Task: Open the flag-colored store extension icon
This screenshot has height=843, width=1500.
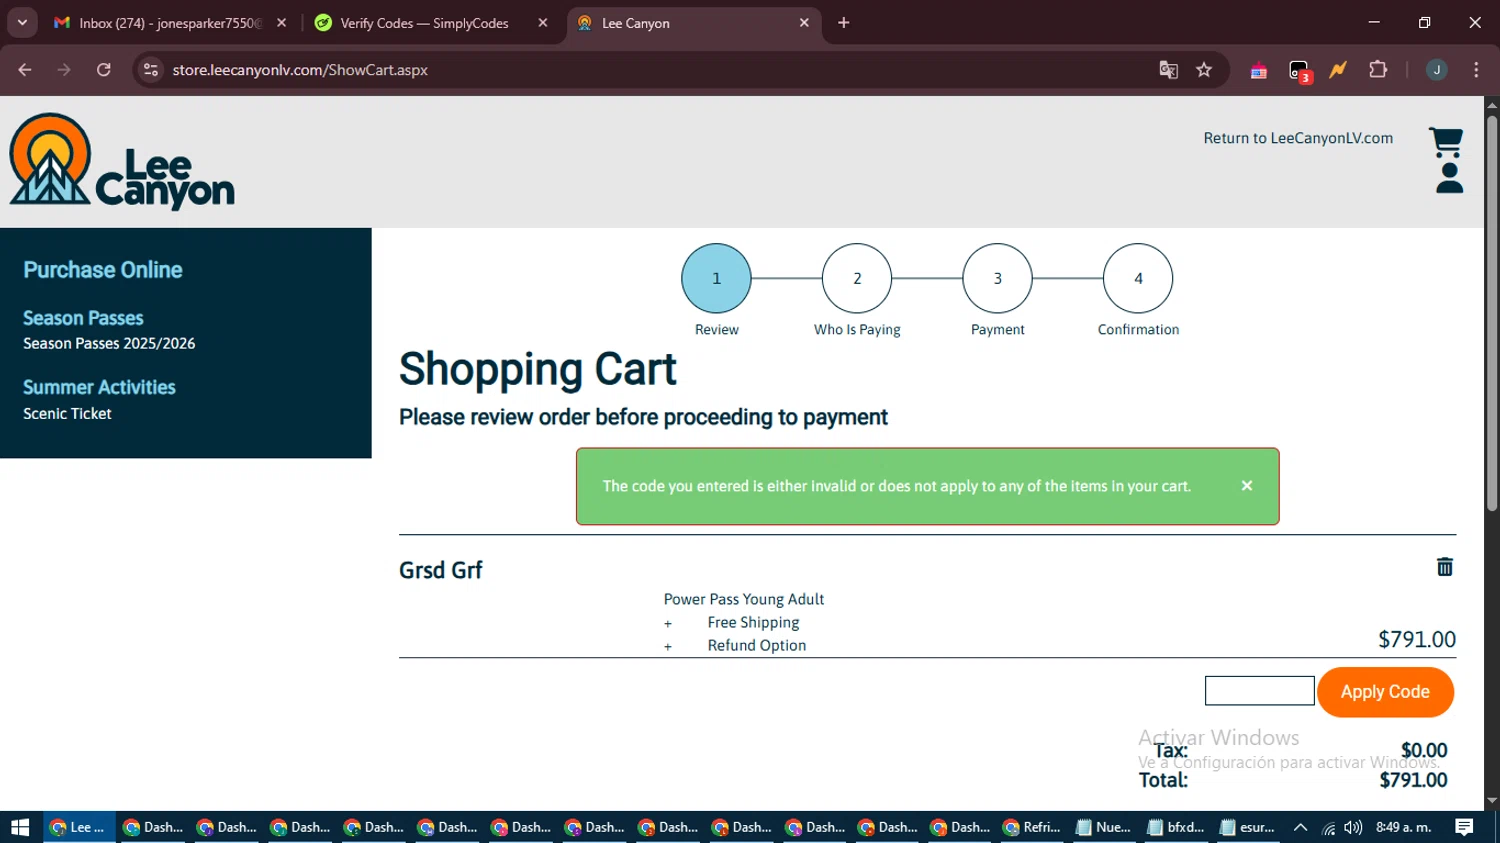Action: (x=1259, y=70)
